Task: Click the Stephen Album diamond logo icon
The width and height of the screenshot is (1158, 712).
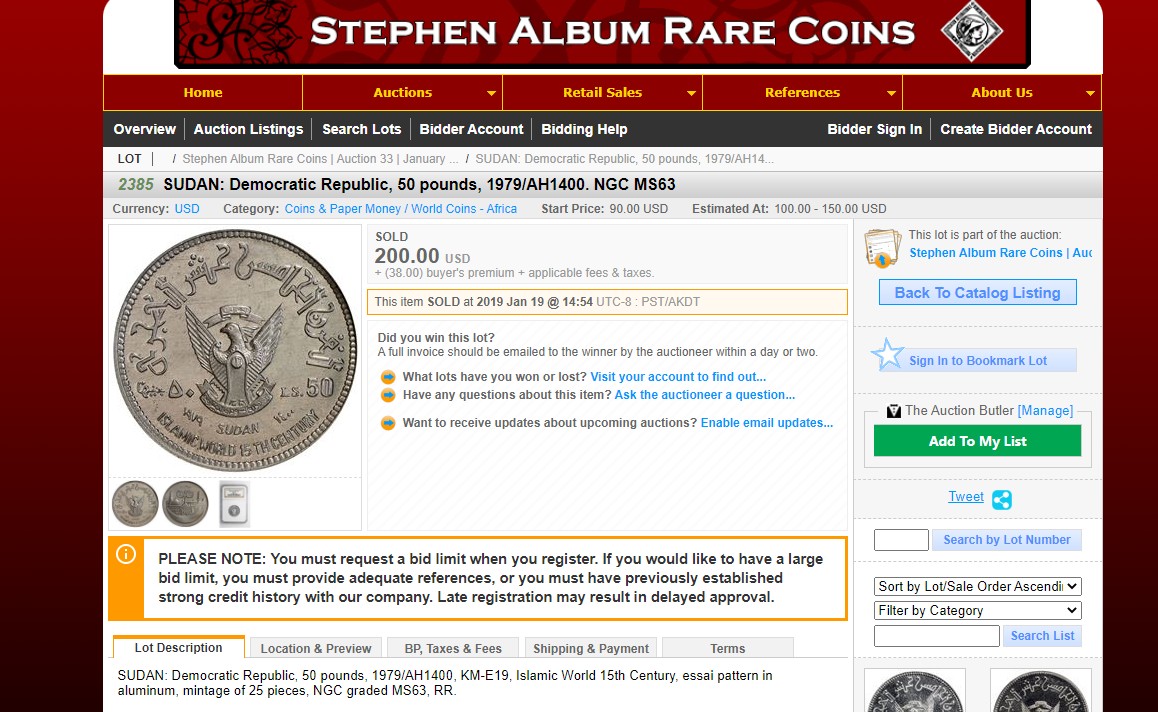Action: point(971,31)
